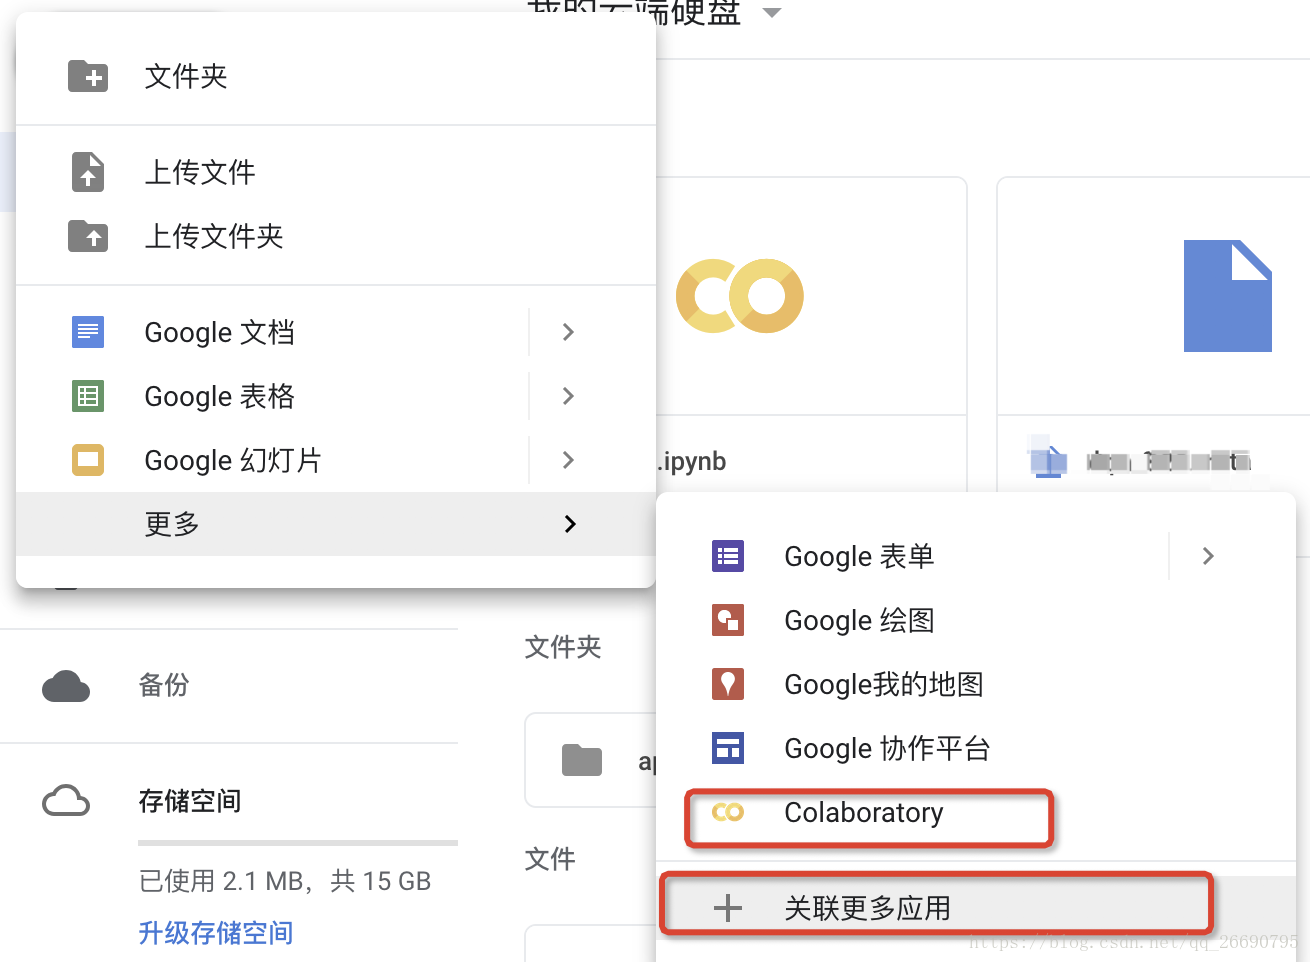
Task: Expand the Google 幻灯片 submenu arrow
Action: pyautogui.click(x=568, y=460)
